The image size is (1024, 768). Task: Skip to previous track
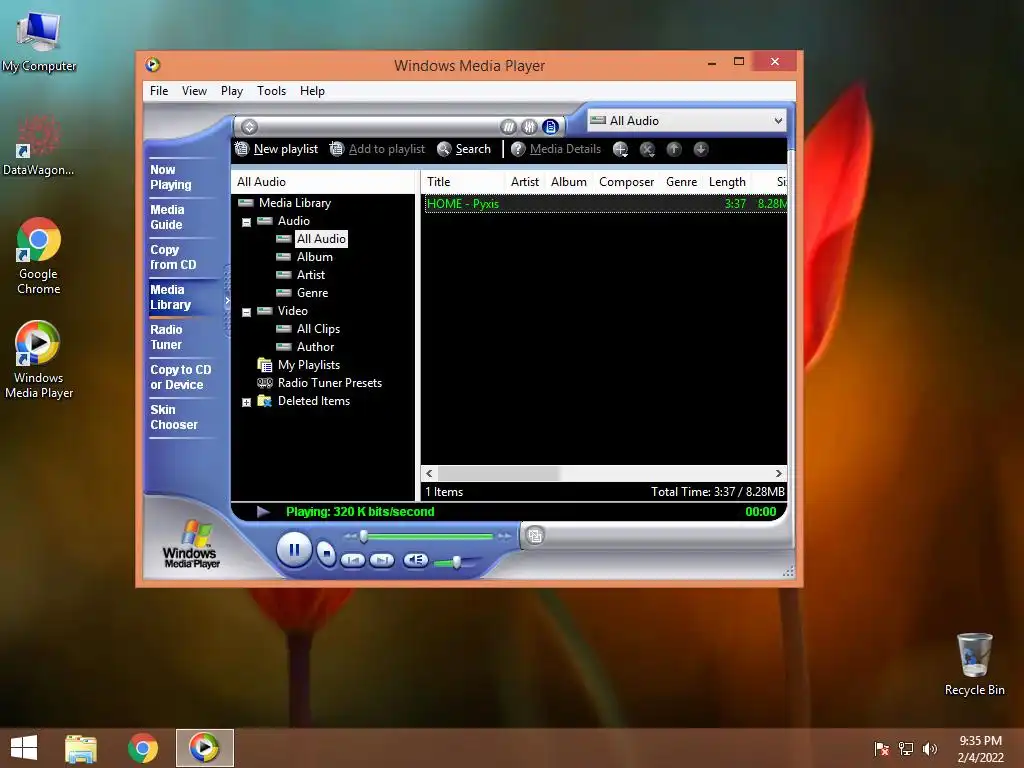click(x=353, y=560)
